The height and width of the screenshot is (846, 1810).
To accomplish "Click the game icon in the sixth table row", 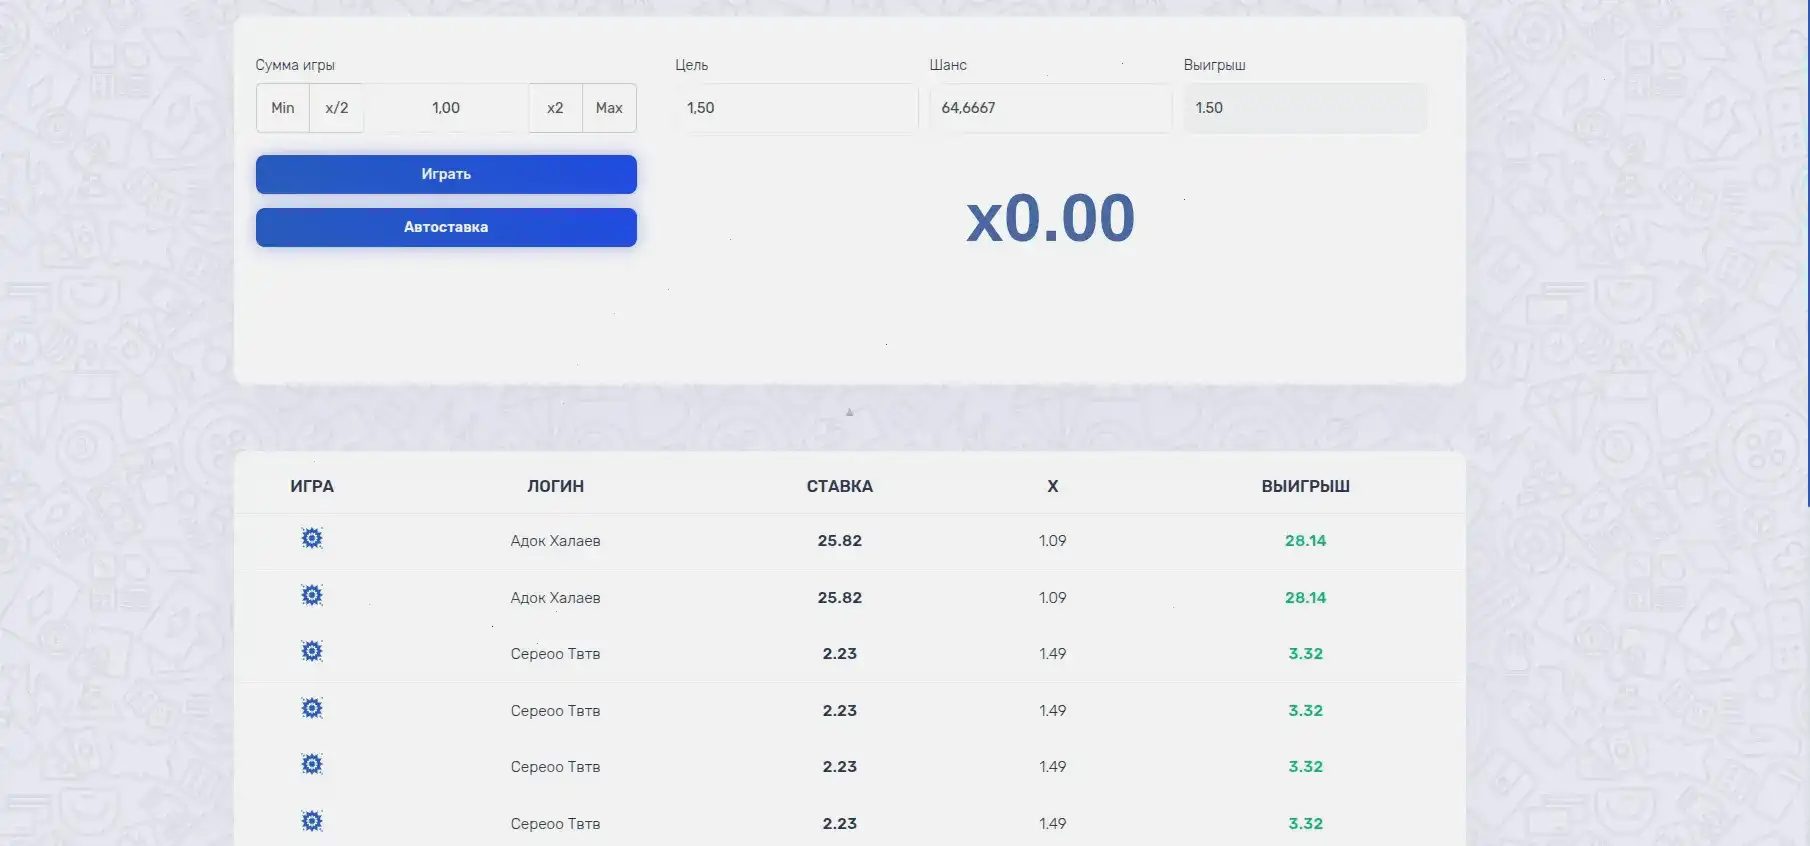I will tap(312, 822).
